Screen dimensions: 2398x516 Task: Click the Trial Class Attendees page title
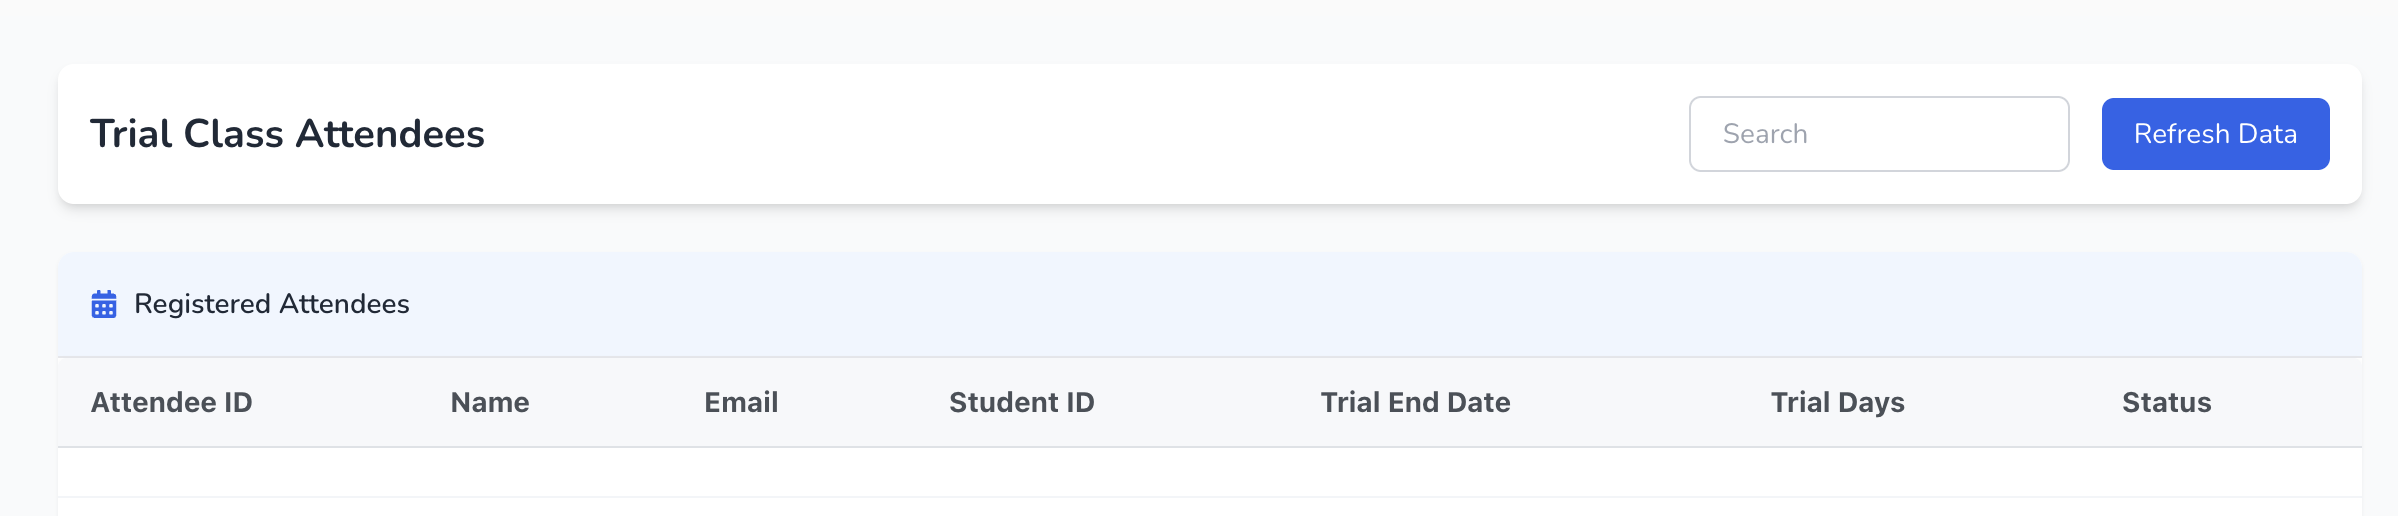point(287,134)
